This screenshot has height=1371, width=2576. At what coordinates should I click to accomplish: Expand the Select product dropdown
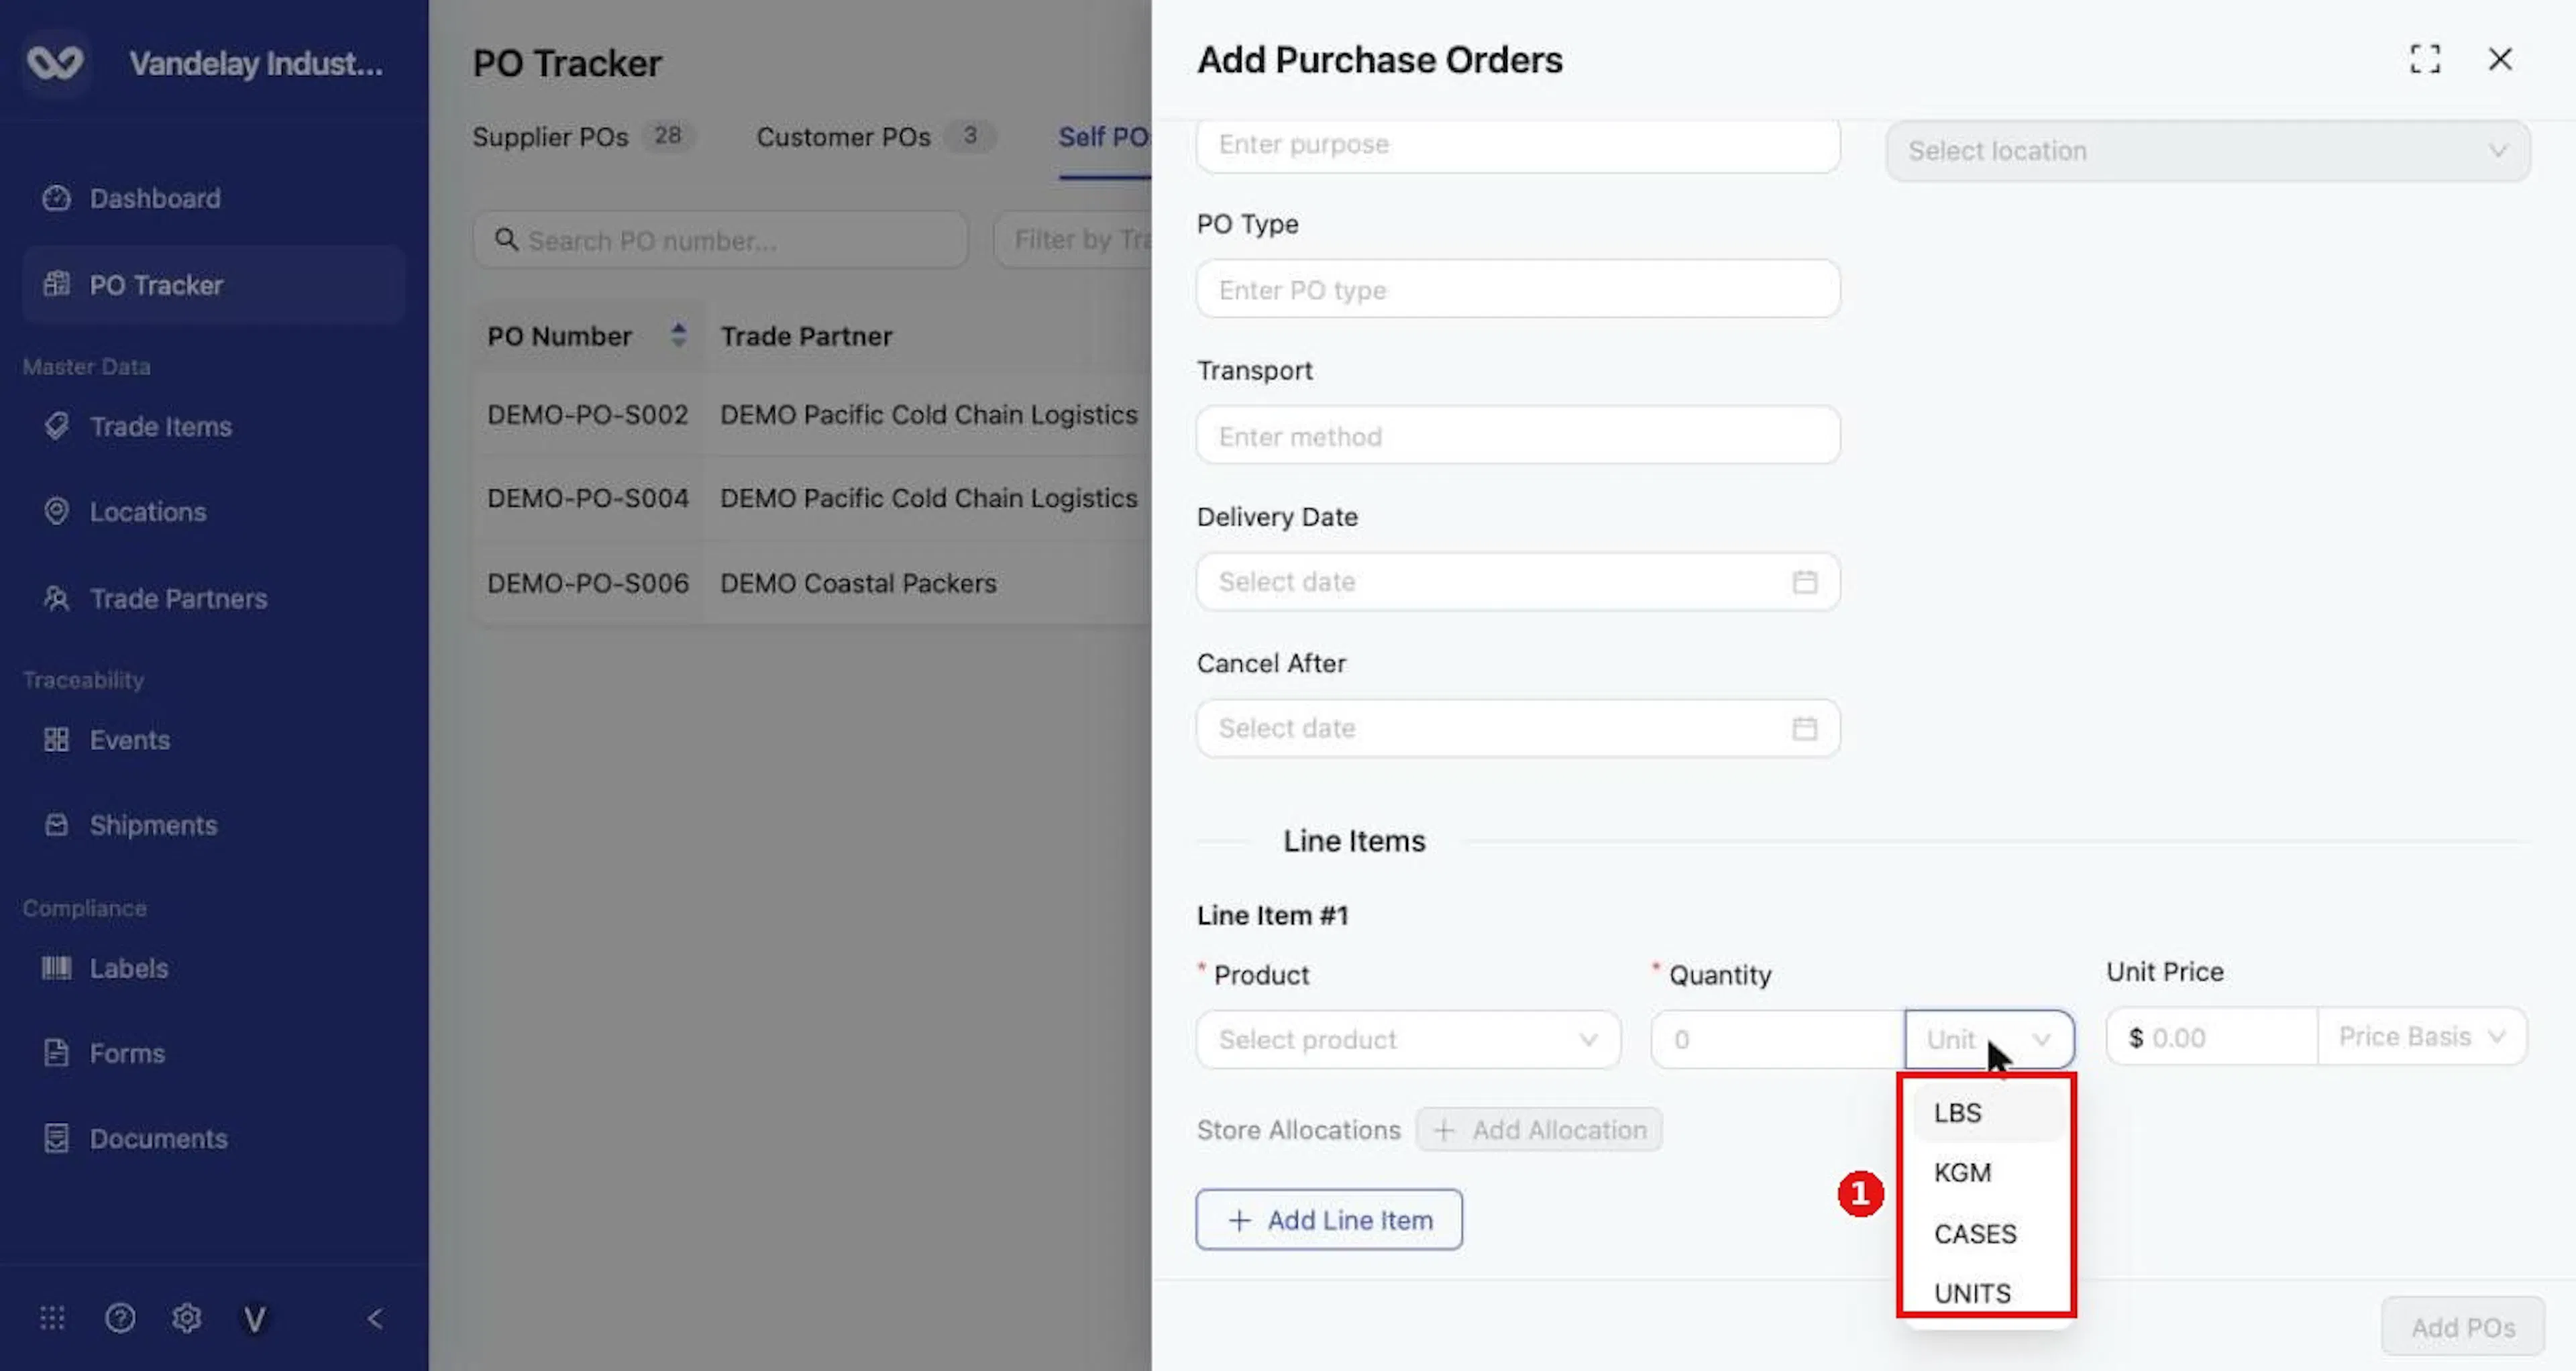[x=1408, y=1039]
